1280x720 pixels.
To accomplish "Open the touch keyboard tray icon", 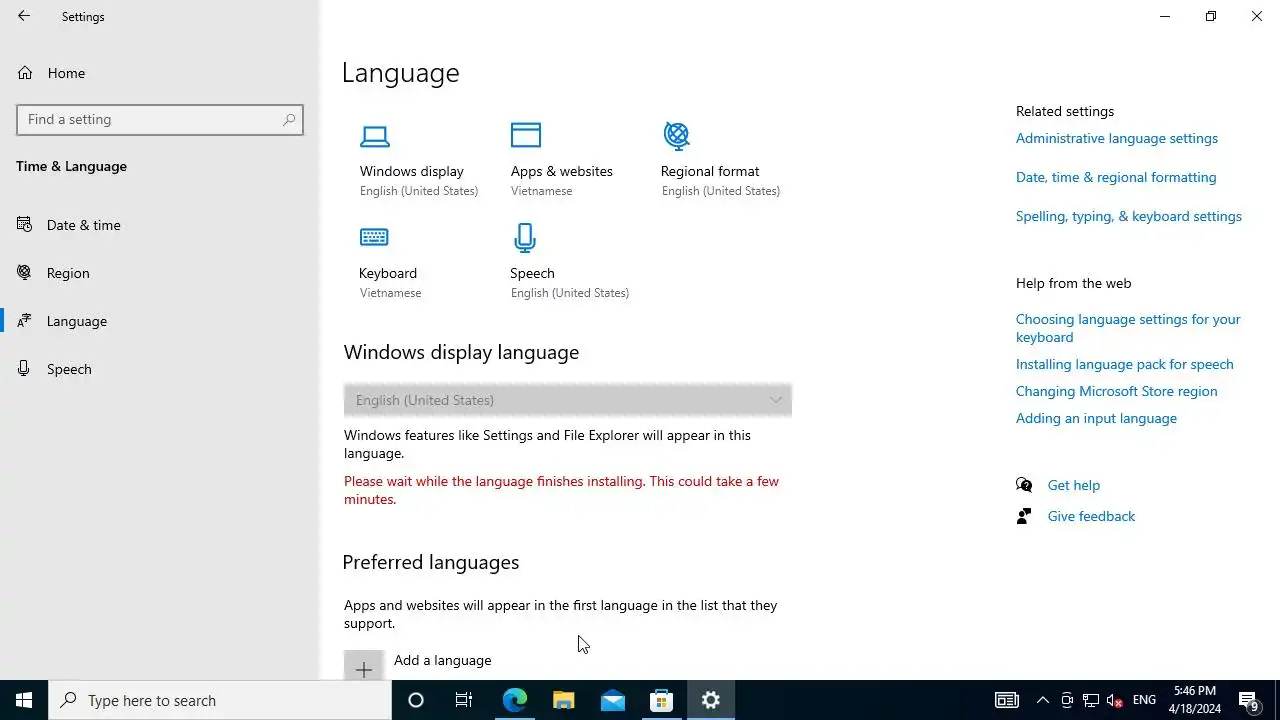I will [x=1007, y=700].
